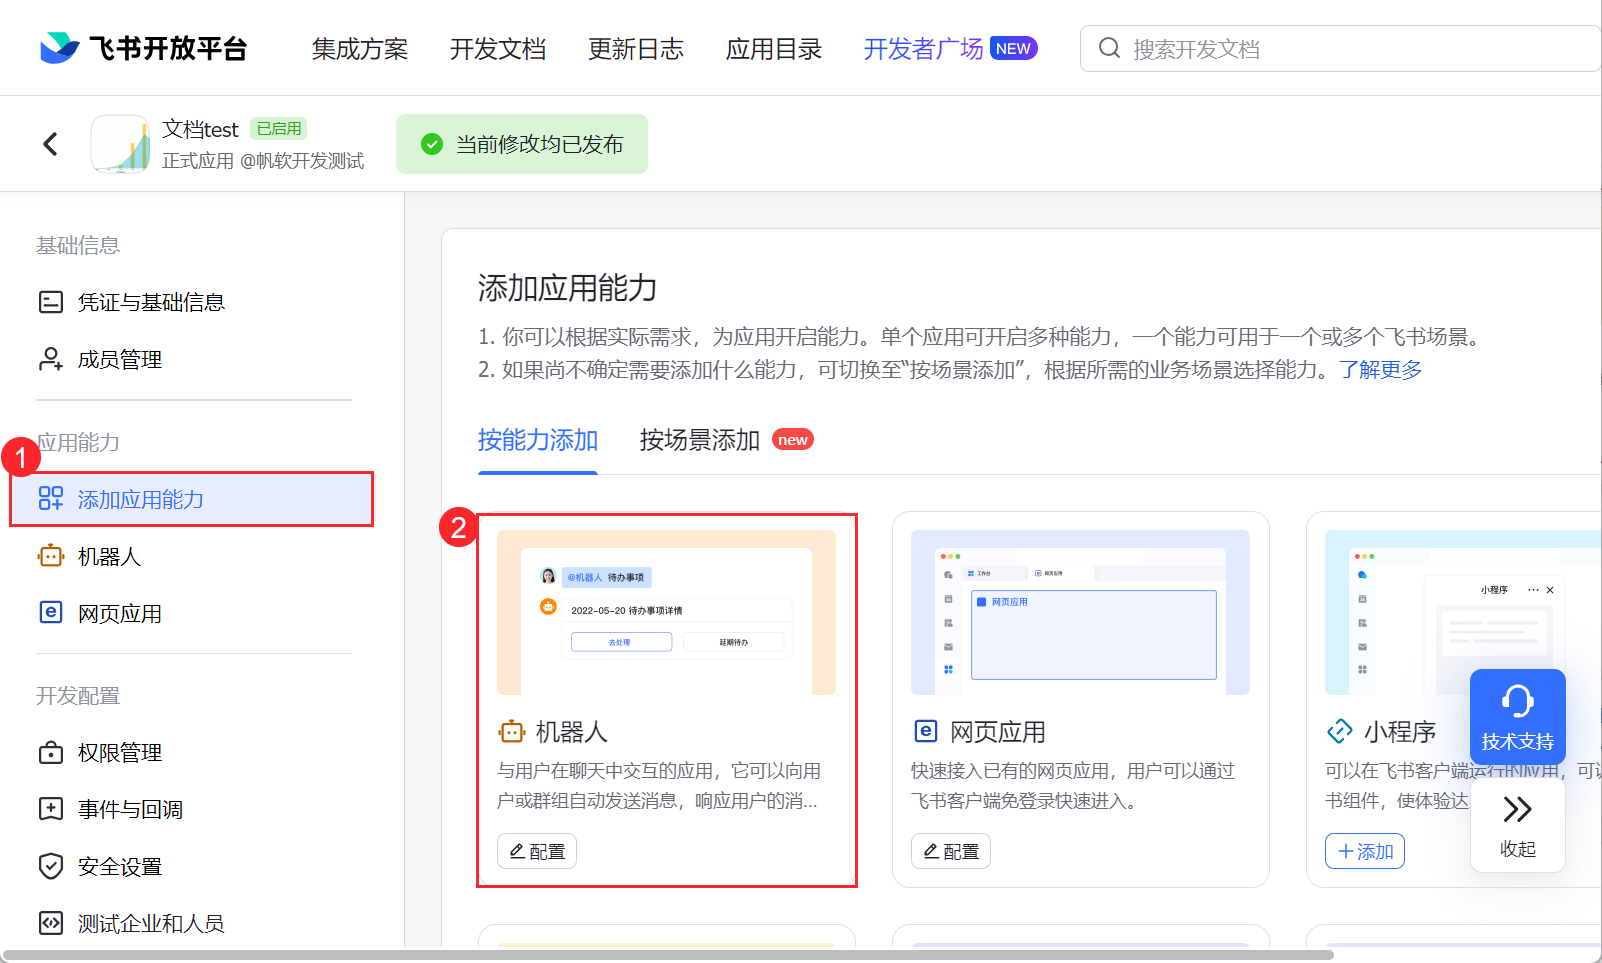Click the 网页应用 icon in sidebar

click(x=50, y=613)
